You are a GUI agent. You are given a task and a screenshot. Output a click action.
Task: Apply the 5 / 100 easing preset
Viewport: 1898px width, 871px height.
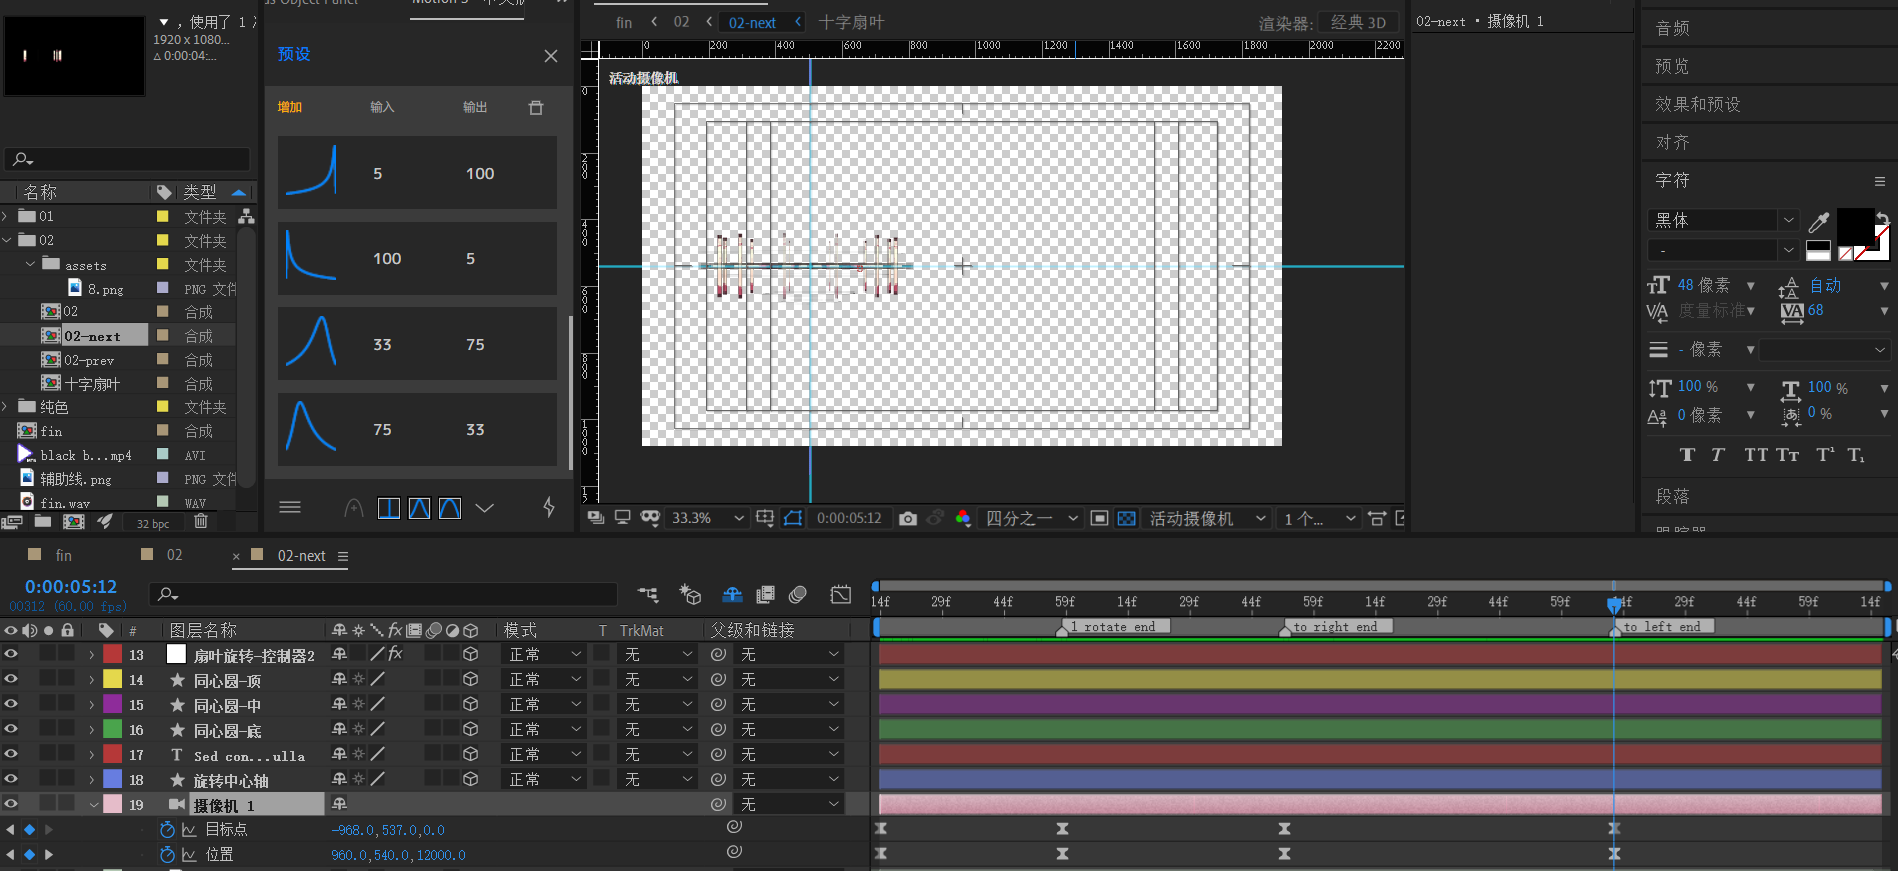point(417,173)
